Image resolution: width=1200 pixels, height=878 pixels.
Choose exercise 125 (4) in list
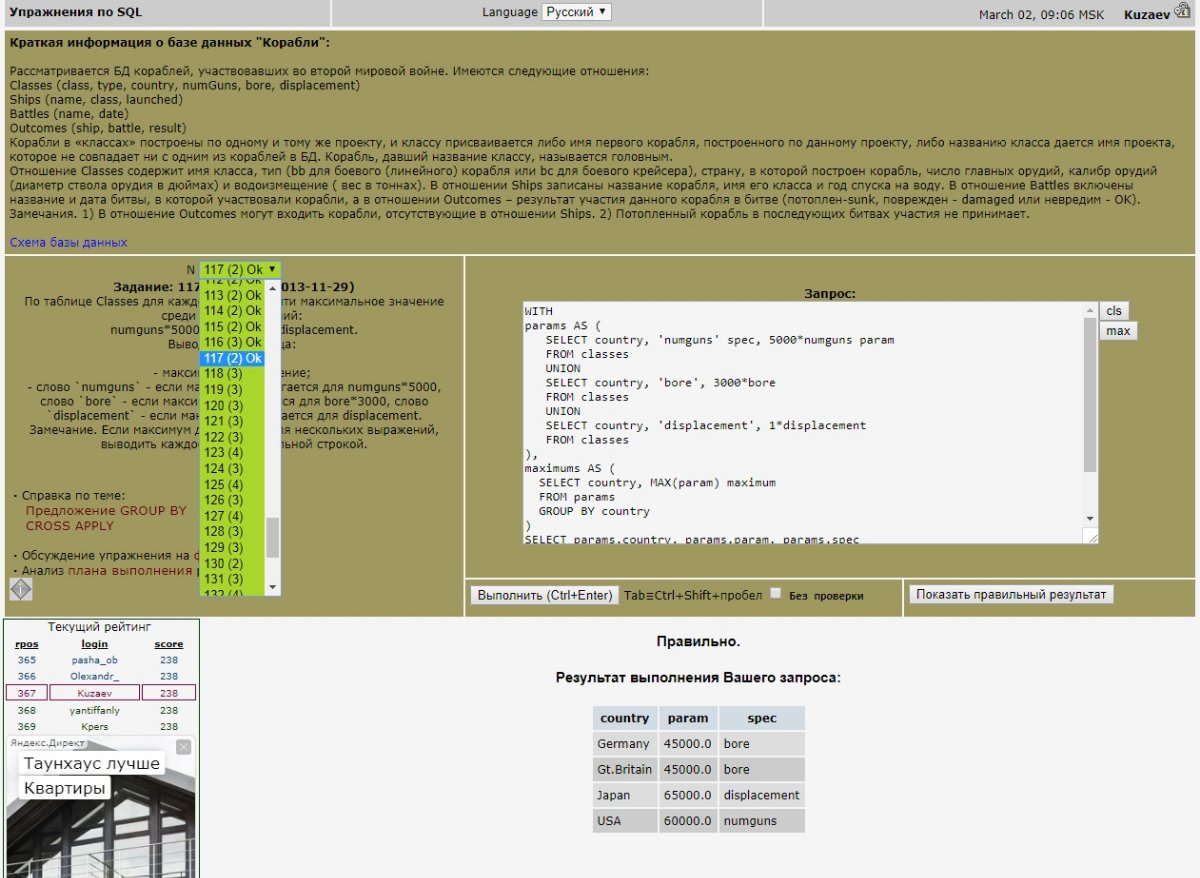[232, 484]
